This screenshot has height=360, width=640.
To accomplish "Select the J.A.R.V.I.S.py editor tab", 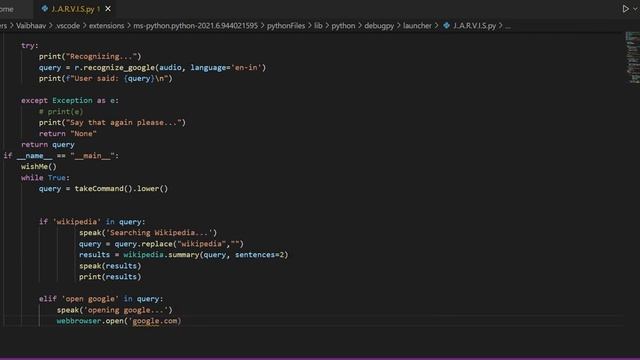I will coord(76,9).
